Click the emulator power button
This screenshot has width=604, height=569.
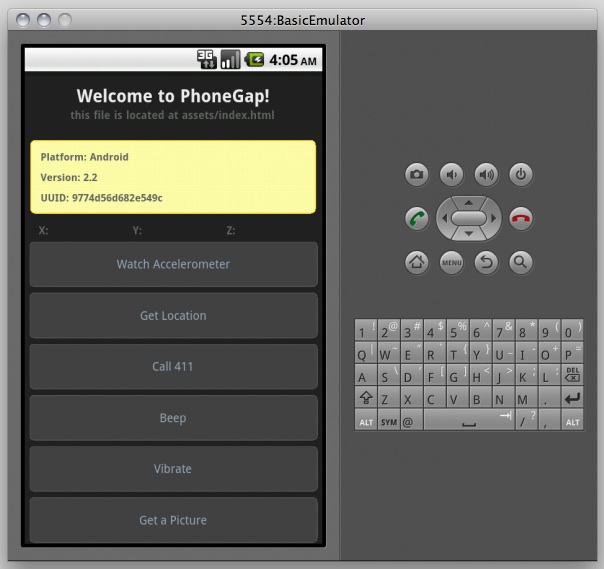click(x=521, y=175)
